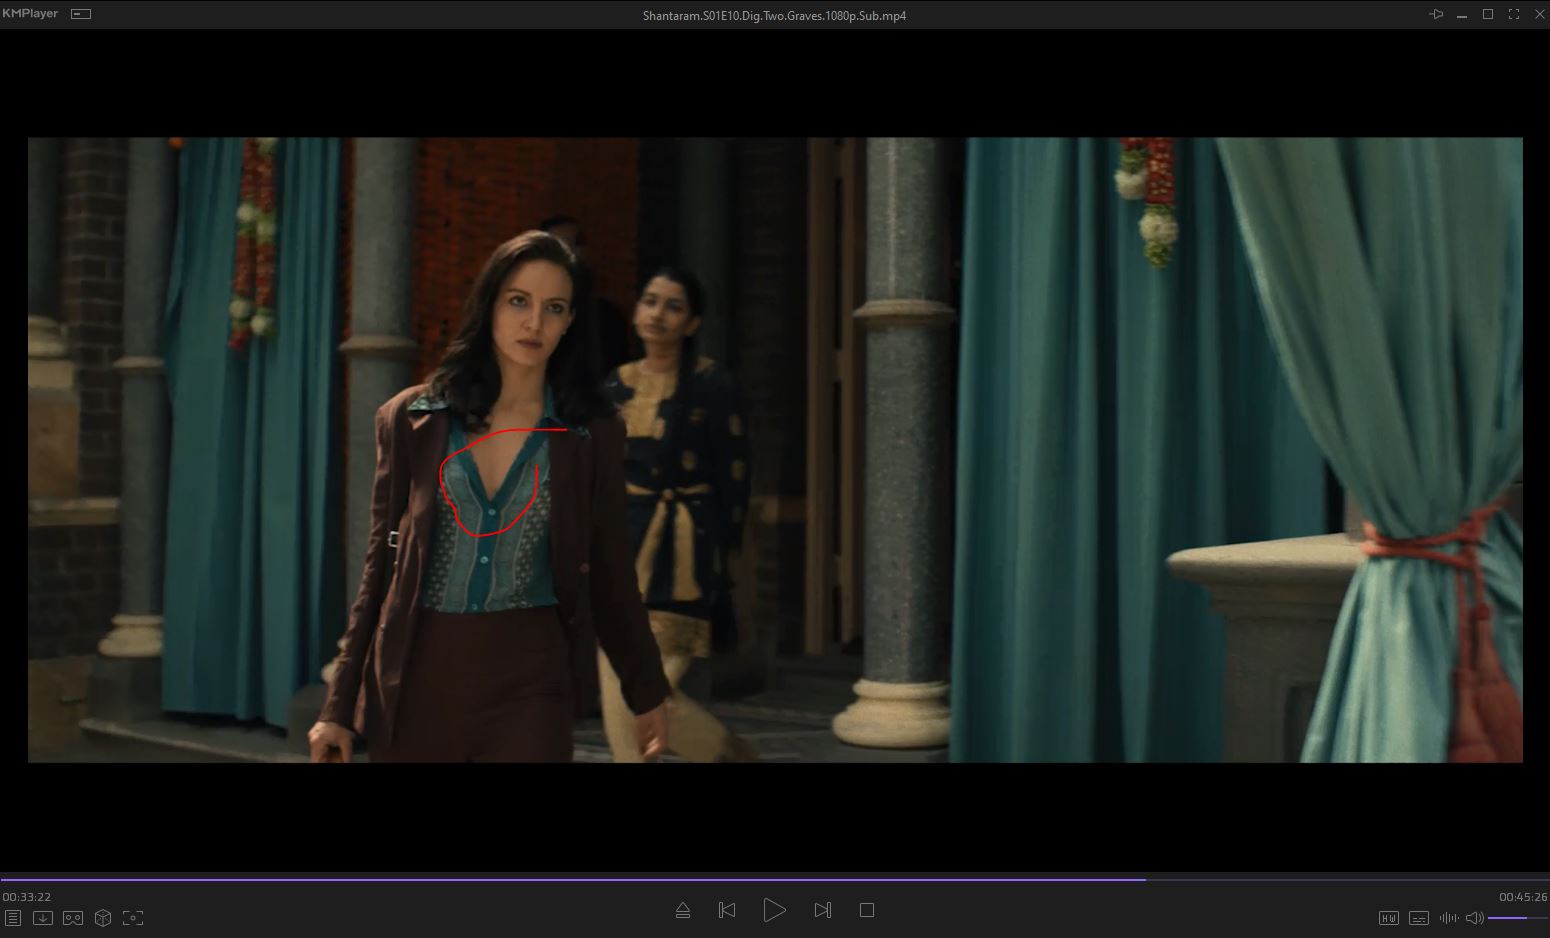This screenshot has width=1550, height=938.
Task: Play the paused video
Action: 774,910
